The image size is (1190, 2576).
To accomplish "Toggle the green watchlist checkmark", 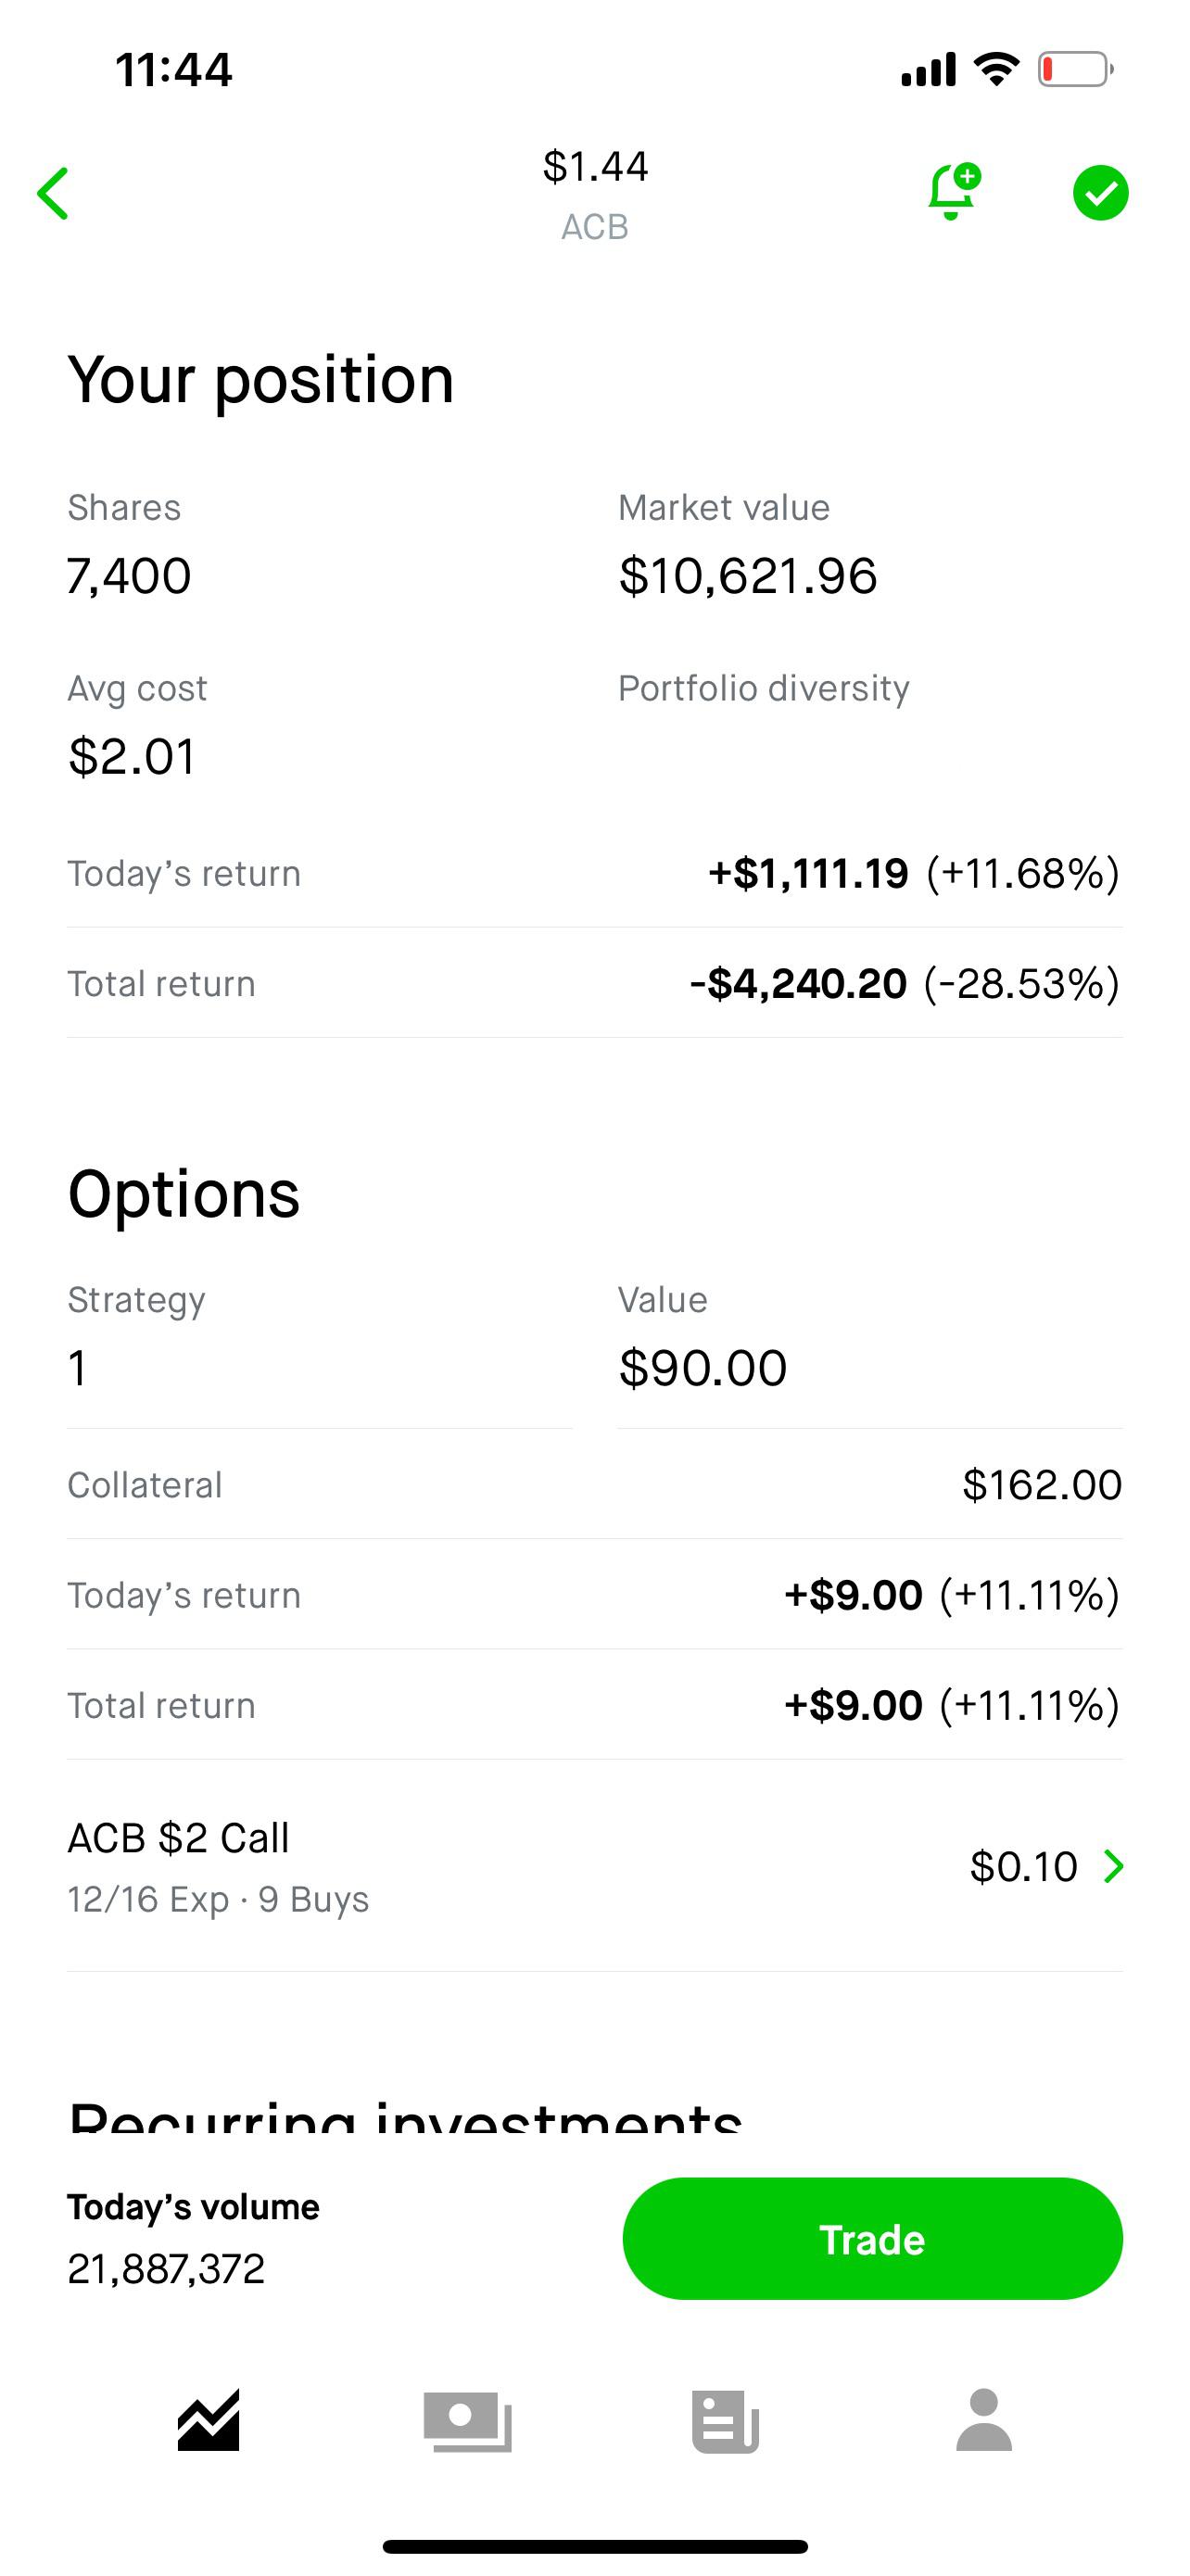I will coord(1100,193).
